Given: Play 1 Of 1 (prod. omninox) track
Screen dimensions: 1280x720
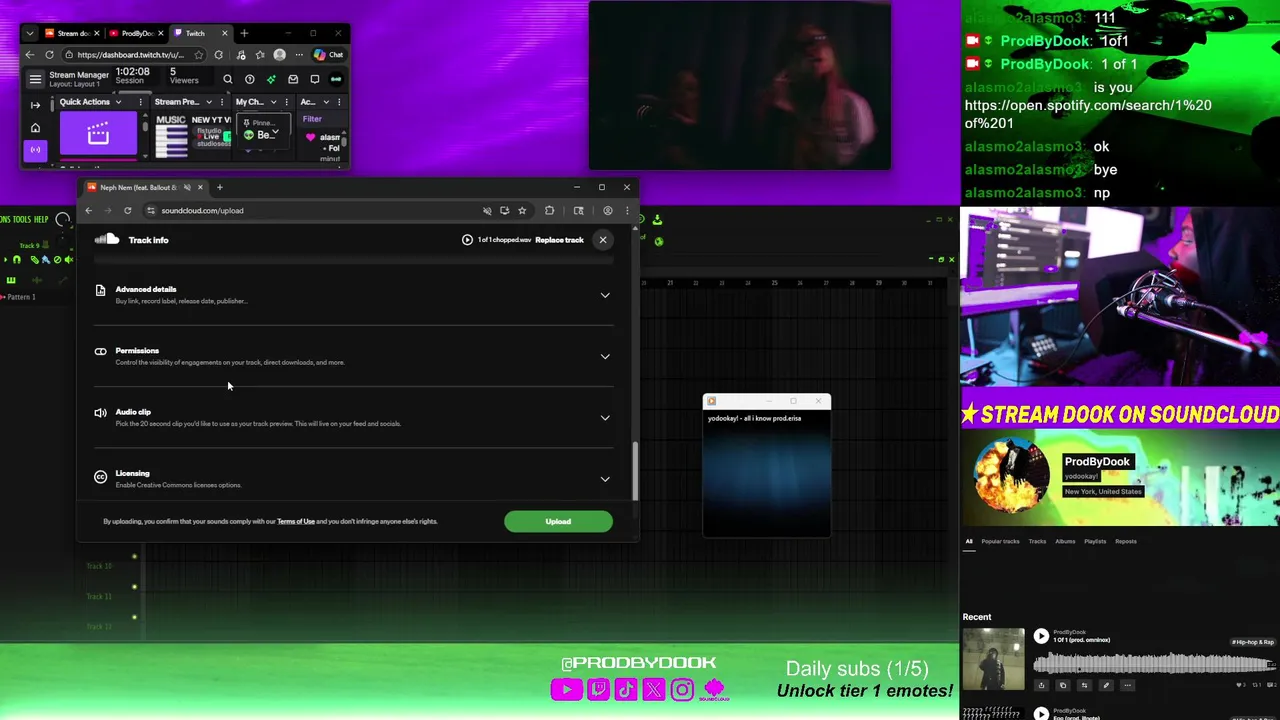Looking at the screenshot, I should pyautogui.click(x=1041, y=636).
